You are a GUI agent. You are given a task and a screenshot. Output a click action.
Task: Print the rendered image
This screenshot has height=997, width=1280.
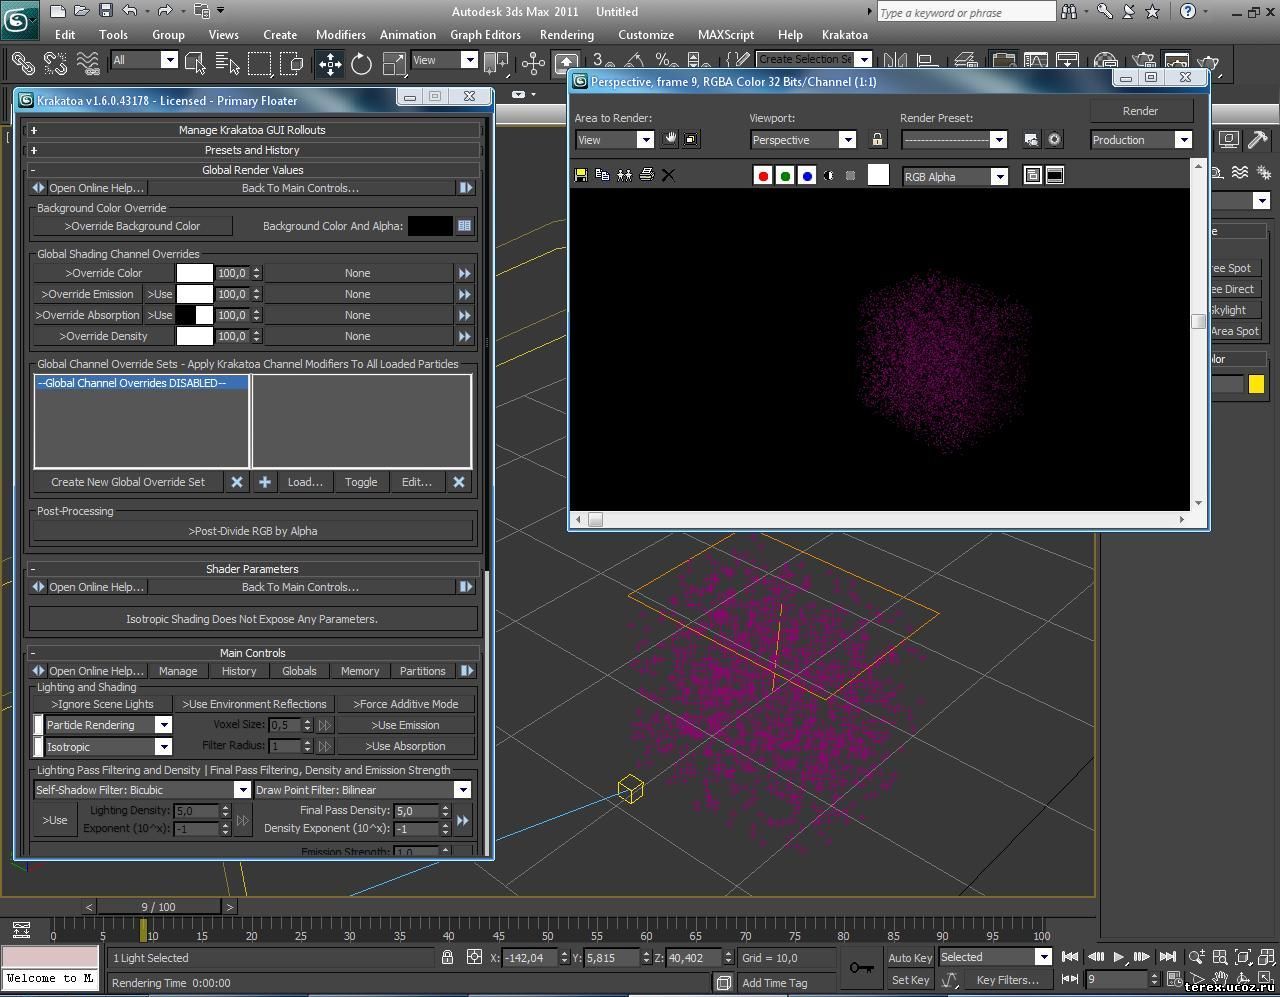pyautogui.click(x=646, y=175)
